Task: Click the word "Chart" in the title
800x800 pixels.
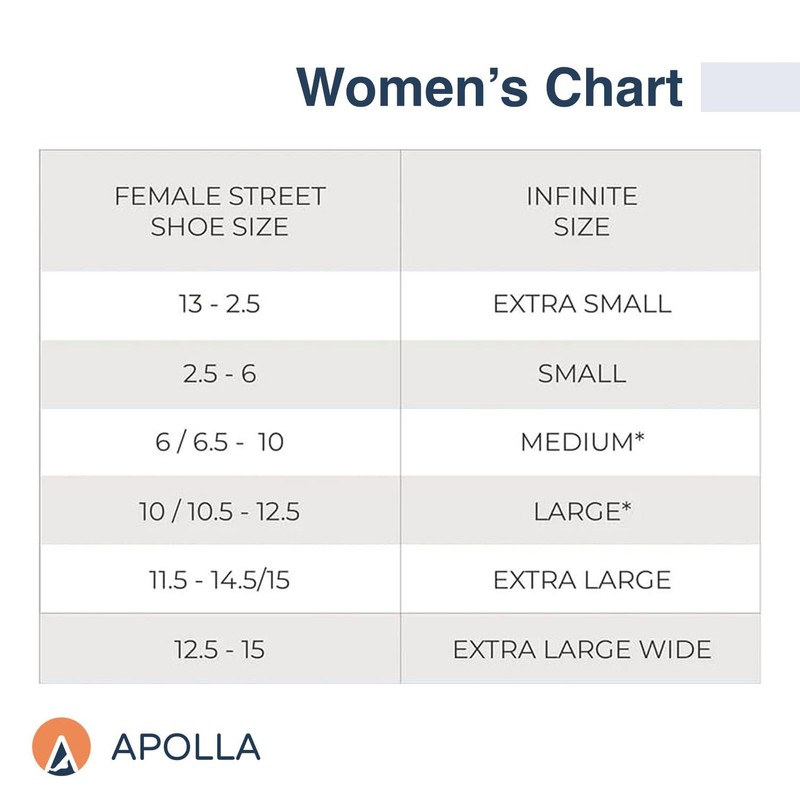Action: coord(614,87)
